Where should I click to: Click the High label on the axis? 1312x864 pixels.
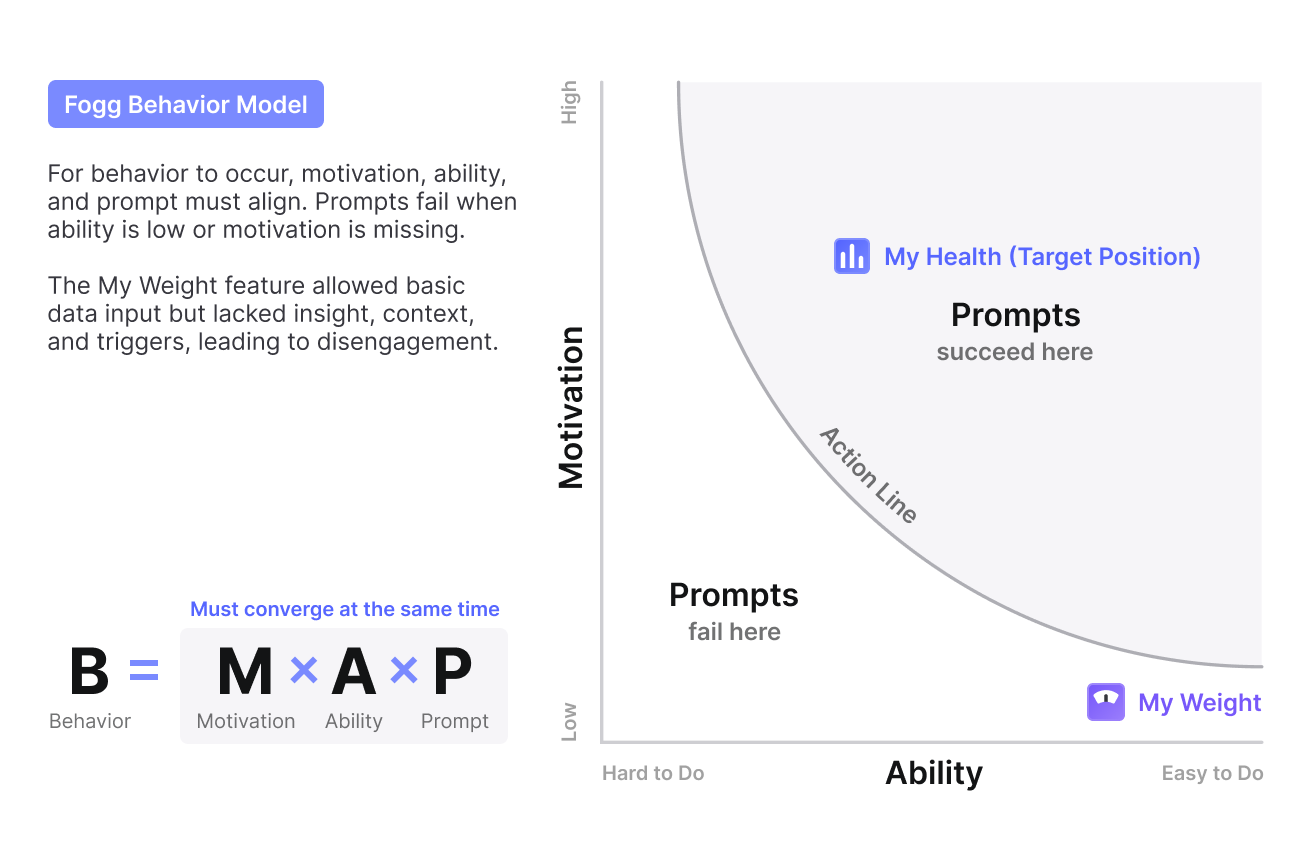coord(569,103)
